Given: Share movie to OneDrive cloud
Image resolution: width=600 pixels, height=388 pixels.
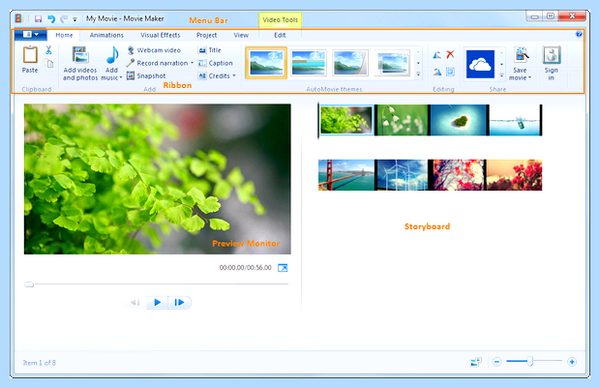Looking at the screenshot, I should (x=480, y=64).
